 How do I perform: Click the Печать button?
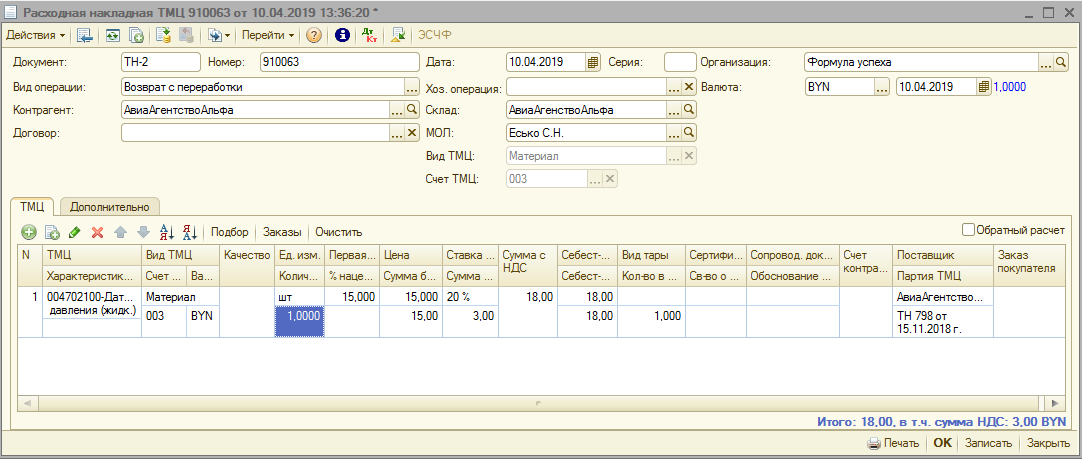click(x=894, y=443)
